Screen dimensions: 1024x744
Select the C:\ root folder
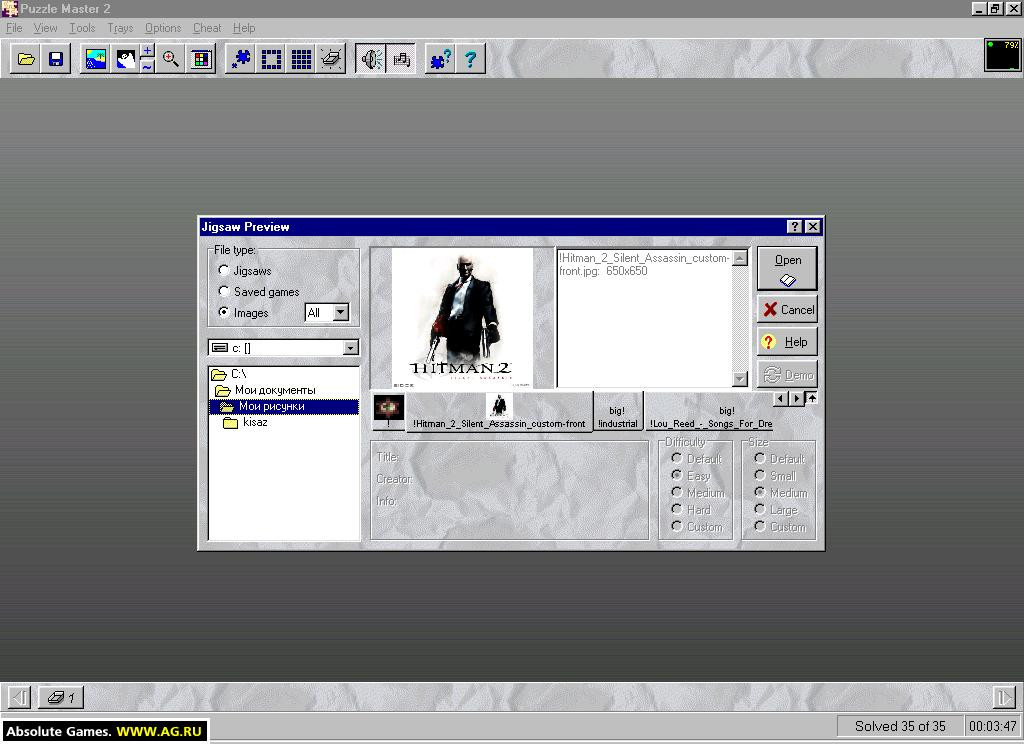pyautogui.click(x=229, y=374)
